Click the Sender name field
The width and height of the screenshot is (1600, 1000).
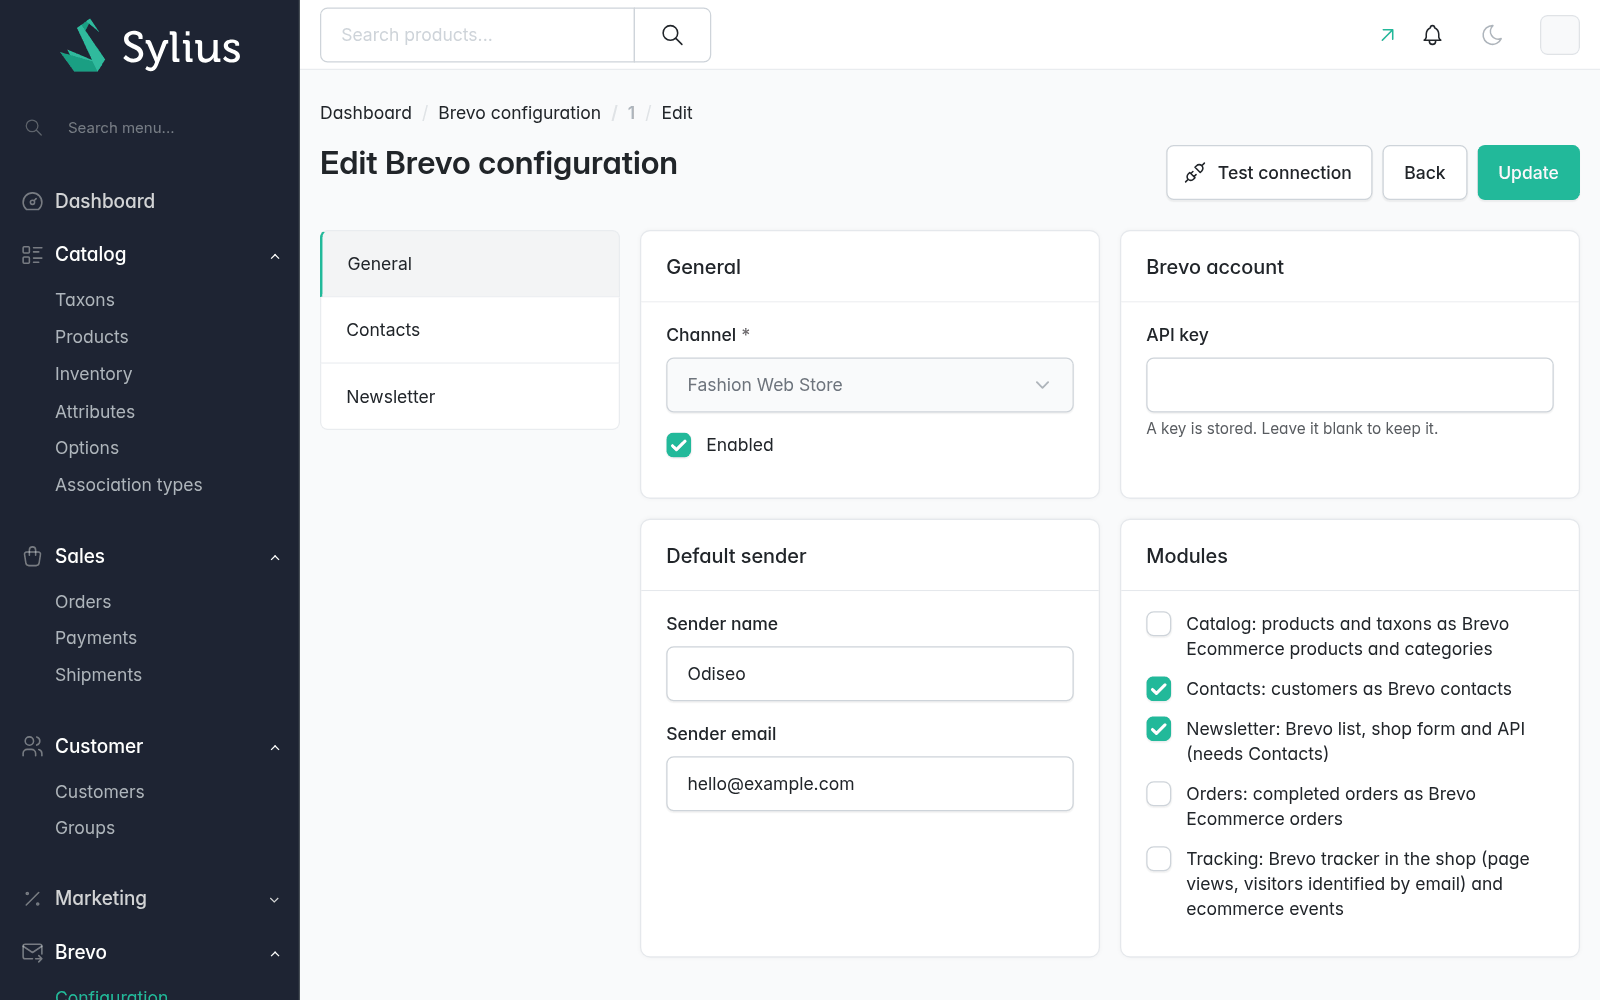click(870, 674)
